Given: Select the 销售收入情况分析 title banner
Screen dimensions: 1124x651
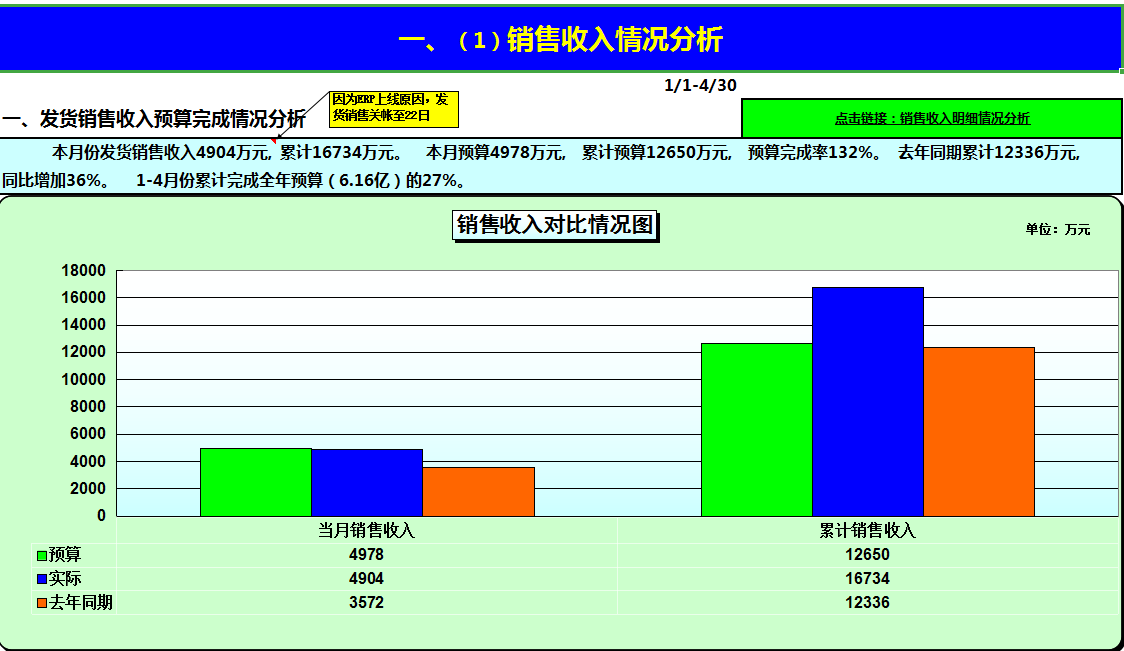Looking at the screenshot, I should pos(562,39).
